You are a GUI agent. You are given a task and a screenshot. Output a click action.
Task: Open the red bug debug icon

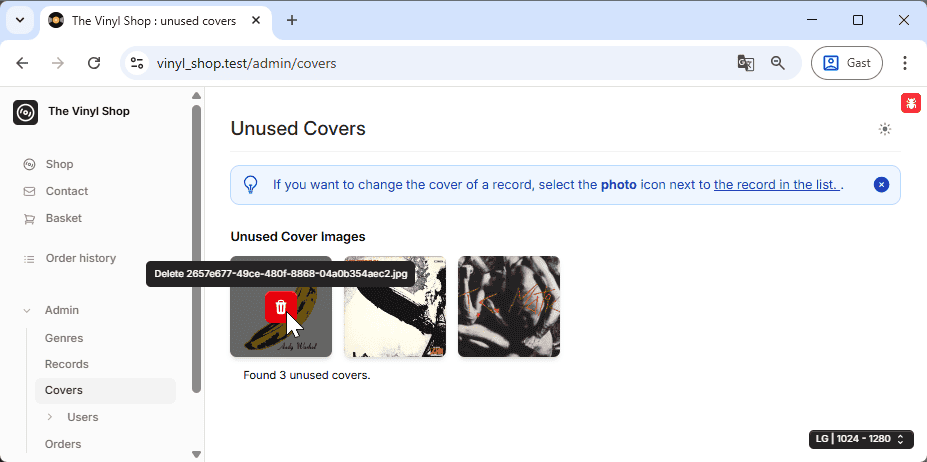pyautogui.click(x=911, y=103)
